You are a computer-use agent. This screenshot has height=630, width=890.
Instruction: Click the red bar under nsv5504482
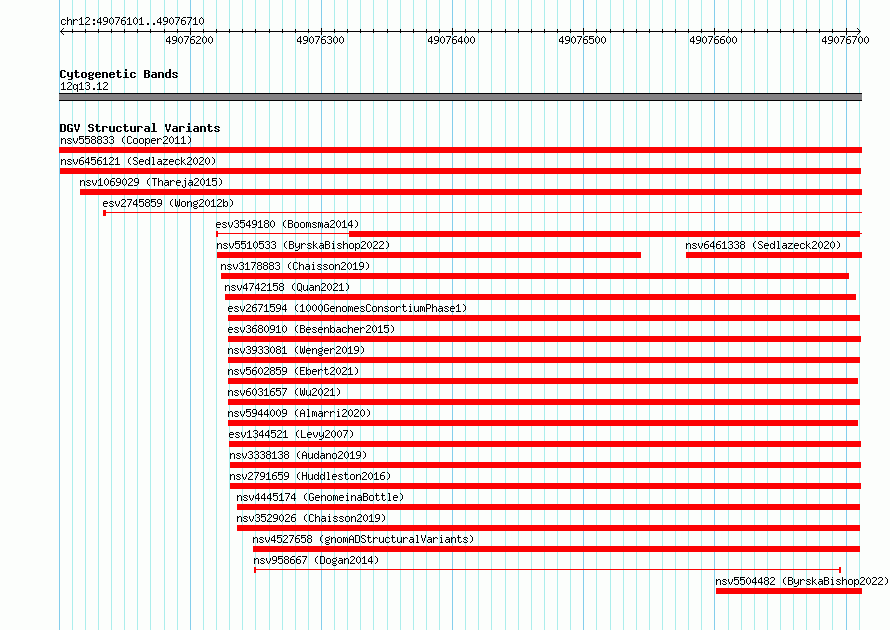pos(789,591)
